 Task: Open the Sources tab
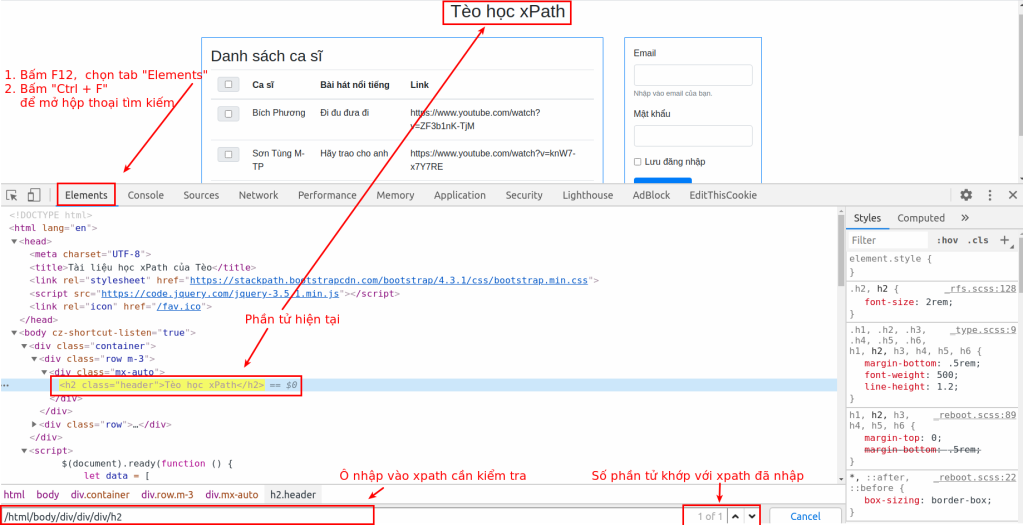click(201, 195)
